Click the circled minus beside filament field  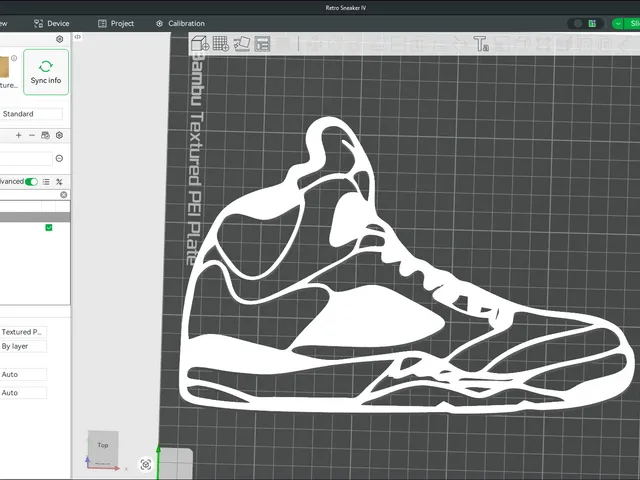tap(59, 158)
